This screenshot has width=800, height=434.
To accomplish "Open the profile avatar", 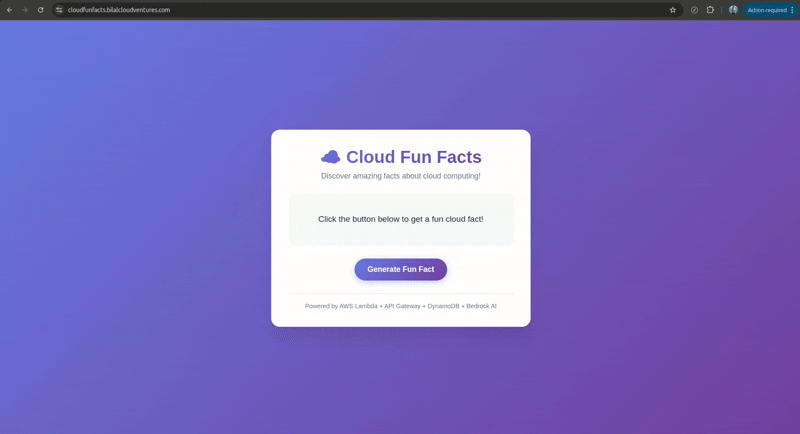I will click(x=733, y=10).
